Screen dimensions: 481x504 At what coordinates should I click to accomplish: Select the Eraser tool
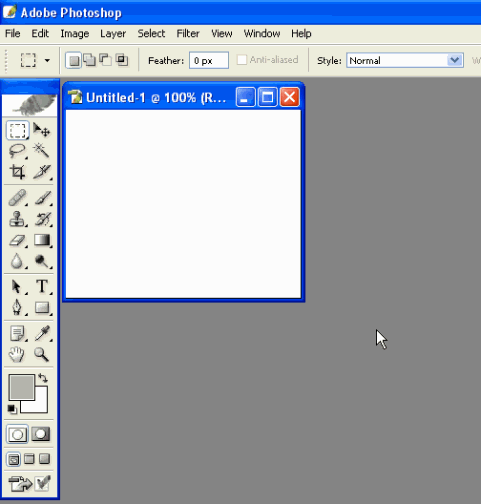pyautogui.click(x=17, y=240)
